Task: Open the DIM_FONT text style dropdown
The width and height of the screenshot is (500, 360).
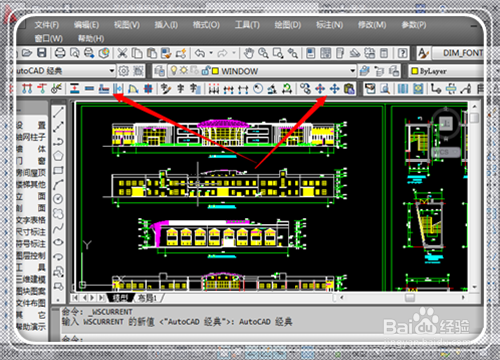Action: click(x=459, y=53)
